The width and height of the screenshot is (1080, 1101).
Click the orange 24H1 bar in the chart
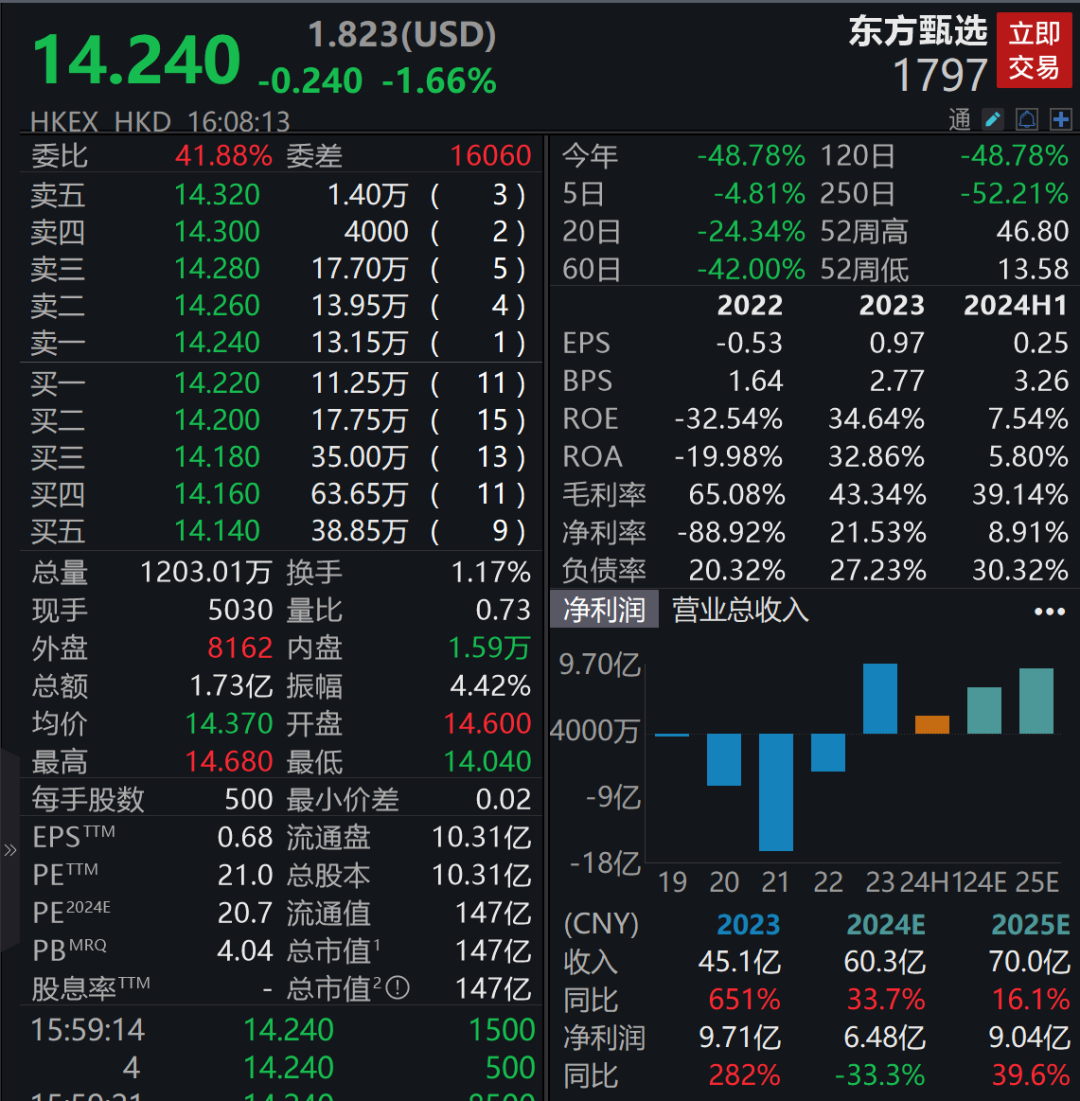tap(932, 725)
